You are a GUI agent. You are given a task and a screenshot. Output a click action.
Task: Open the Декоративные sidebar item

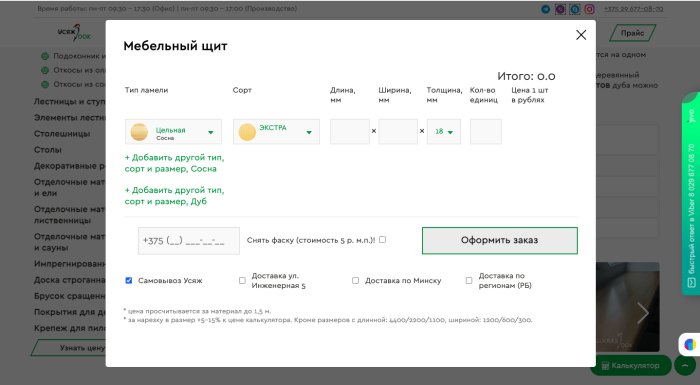70,166
